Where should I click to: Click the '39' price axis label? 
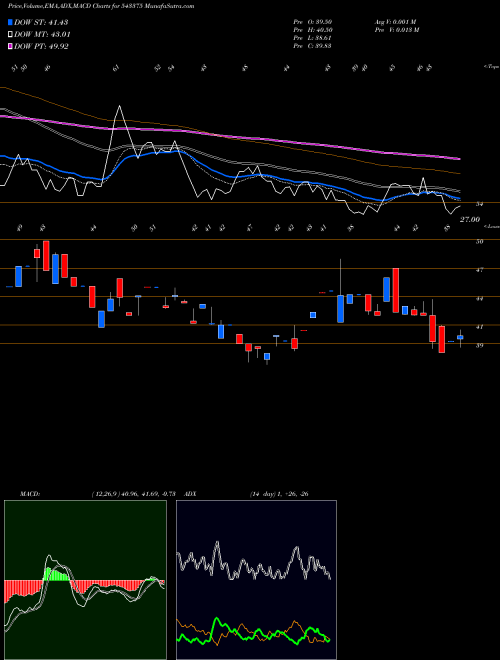point(479,345)
